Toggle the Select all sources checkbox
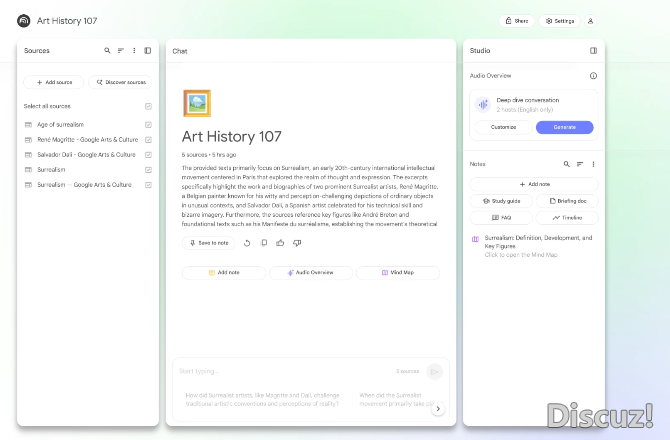Viewport: 670px width, 440px height. point(148,106)
